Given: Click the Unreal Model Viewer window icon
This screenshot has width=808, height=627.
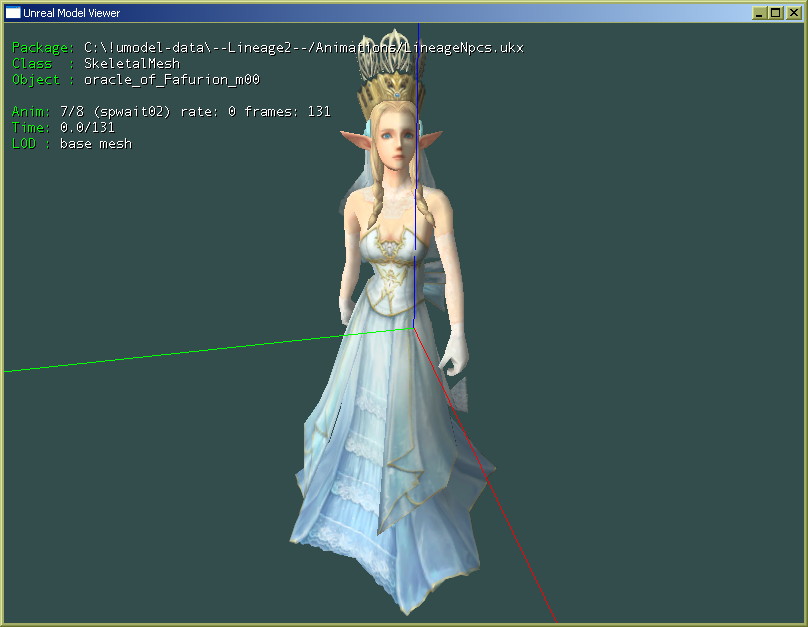Looking at the screenshot, I should click(x=13, y=12).
